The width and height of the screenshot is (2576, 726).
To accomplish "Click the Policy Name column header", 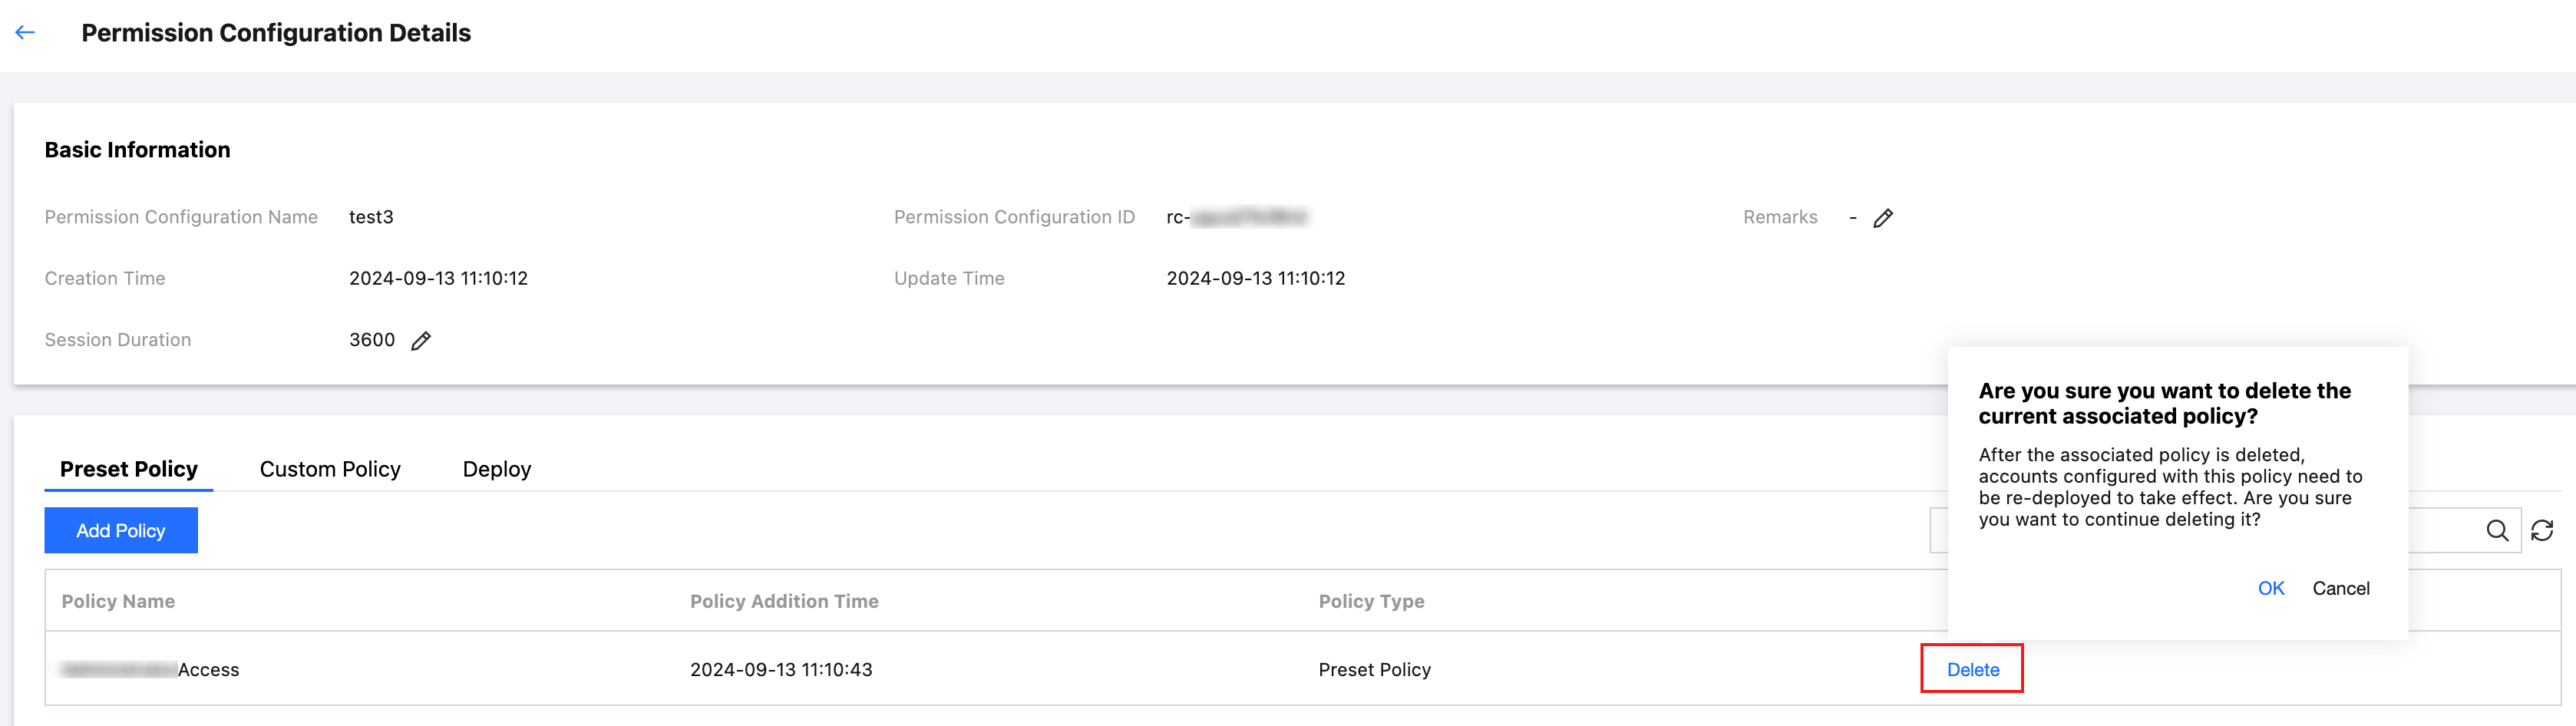I will pos(118,601).
